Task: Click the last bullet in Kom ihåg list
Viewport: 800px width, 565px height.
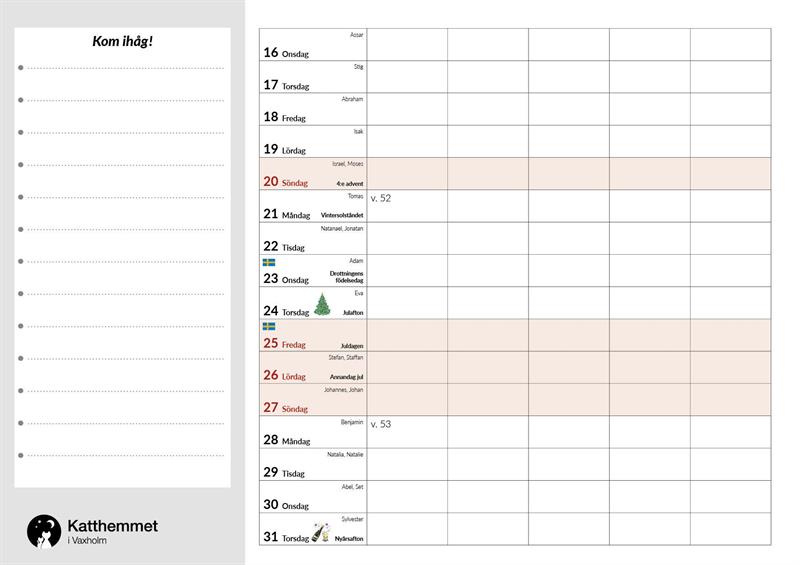Action: click(20, 455)
